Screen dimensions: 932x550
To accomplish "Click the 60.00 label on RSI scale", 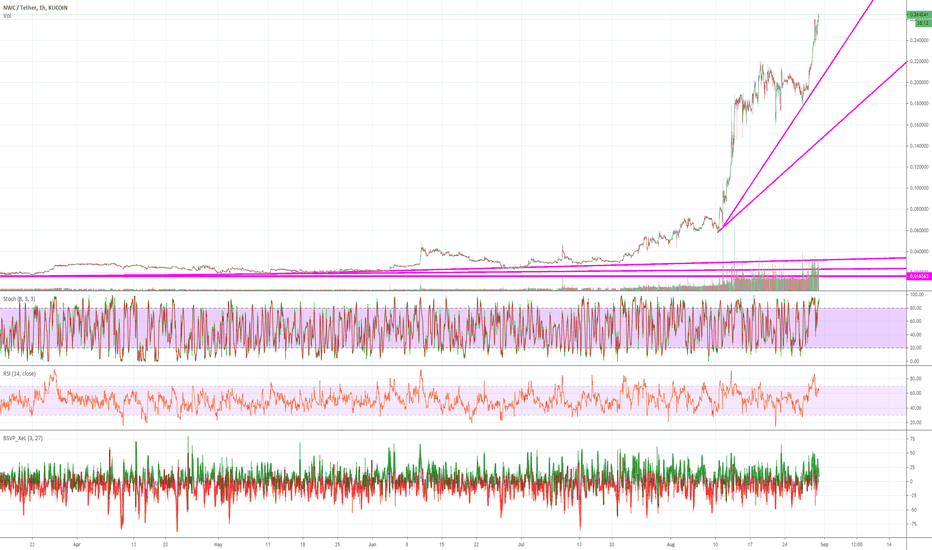I will [916, 394].
